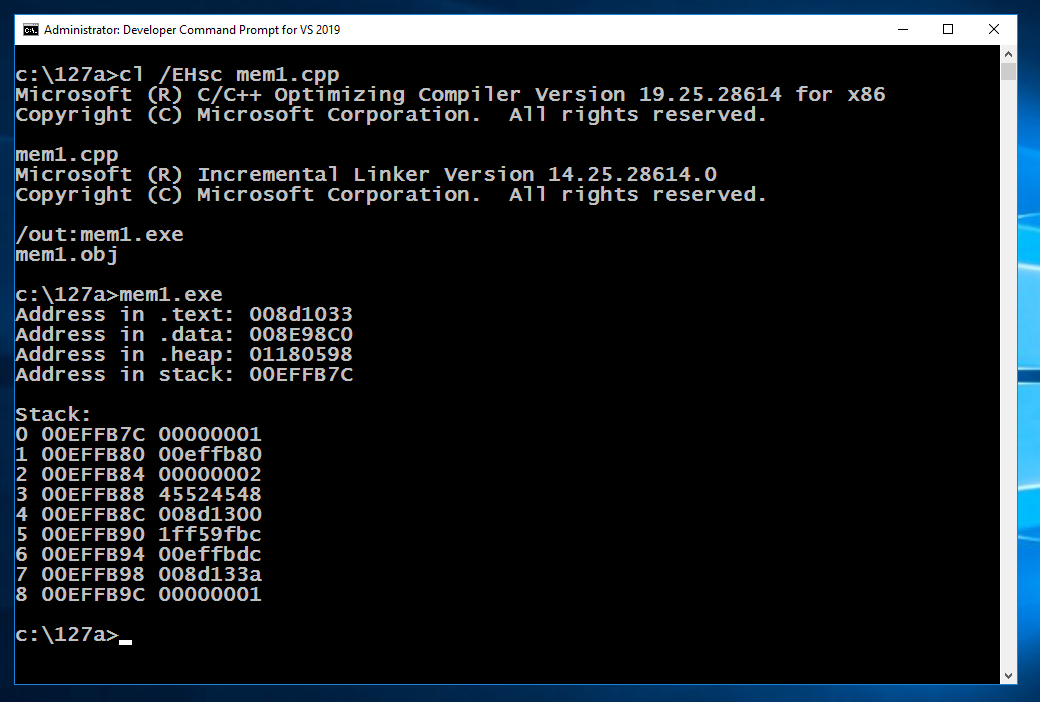Click stack row 7 value 008d133a
Viewport: 1040px width, 702px height.
[210, 575]
